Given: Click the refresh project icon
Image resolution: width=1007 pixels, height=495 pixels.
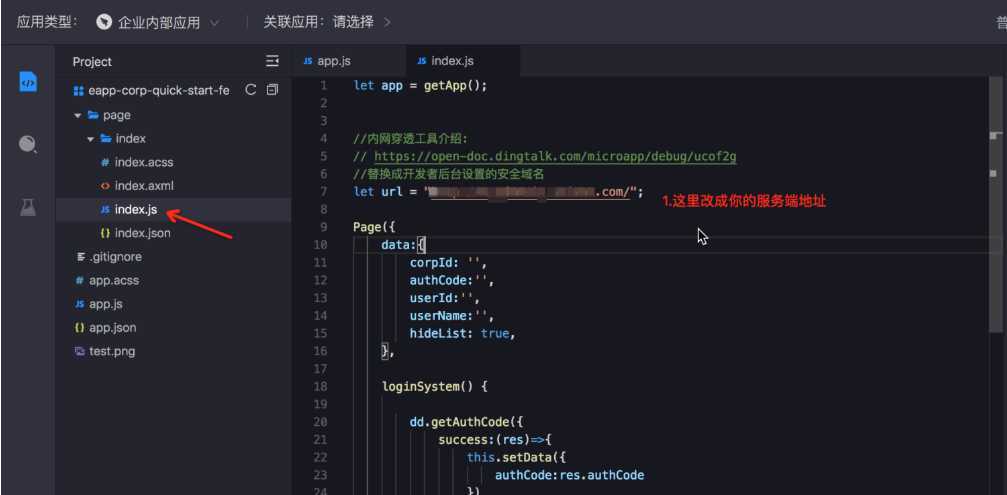Looking at the screenshot, I should pos(251,91).
